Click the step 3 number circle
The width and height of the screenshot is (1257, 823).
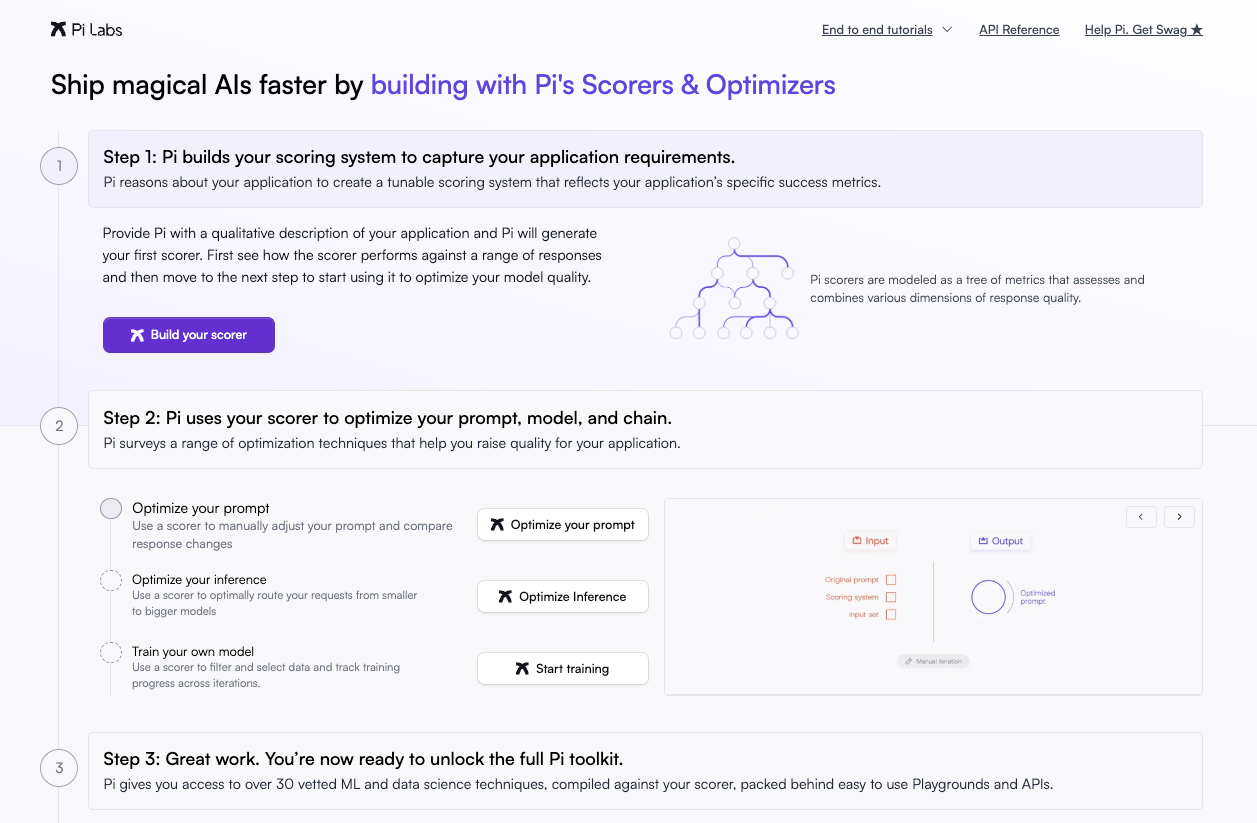click(x=59, y=768)
